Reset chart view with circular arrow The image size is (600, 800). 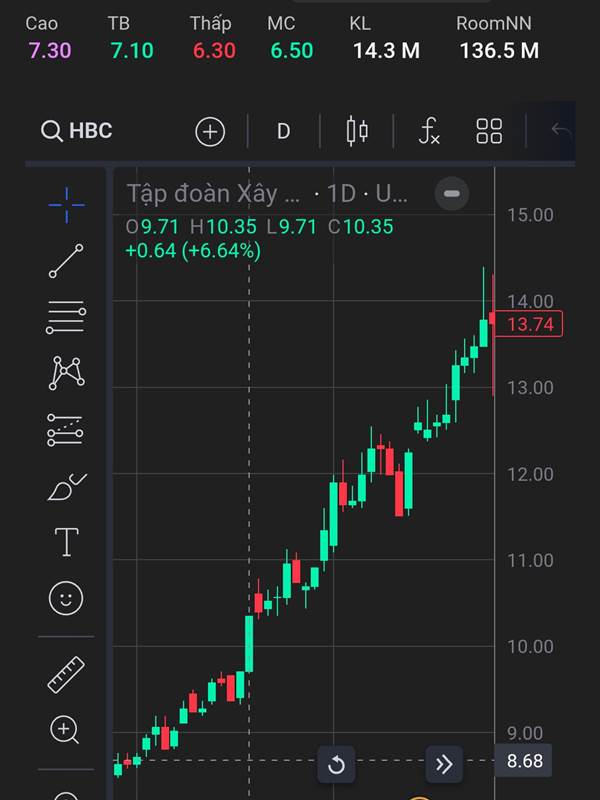click(x=336, y=764)
